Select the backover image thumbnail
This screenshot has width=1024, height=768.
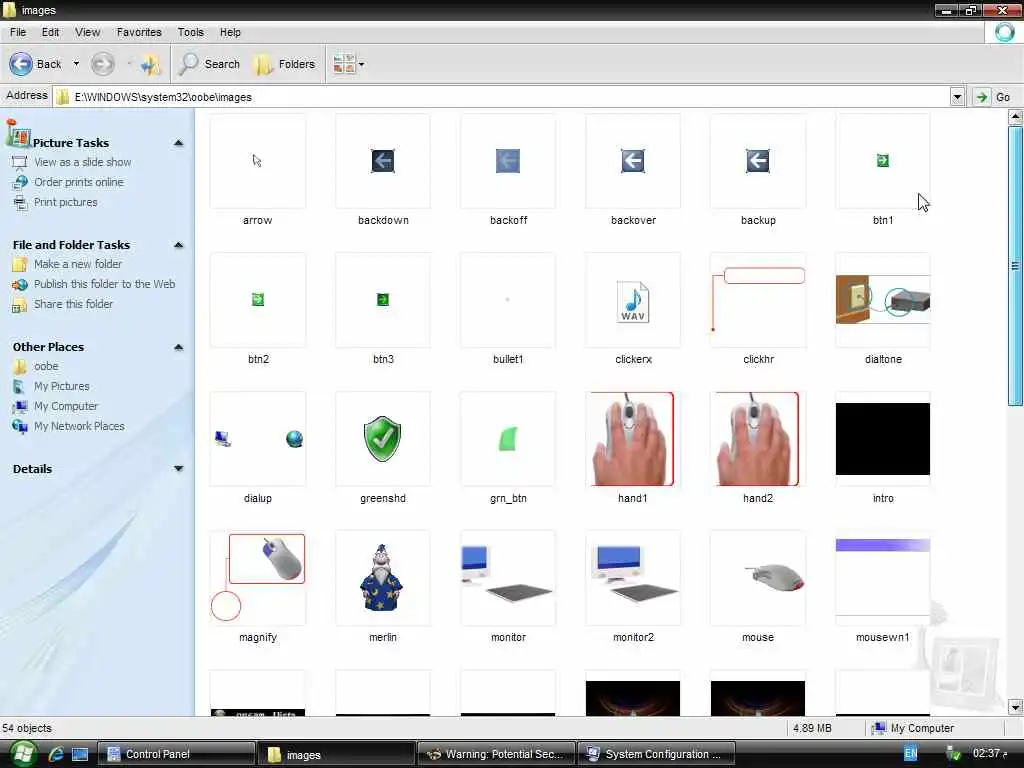click(x=633, y=161)
